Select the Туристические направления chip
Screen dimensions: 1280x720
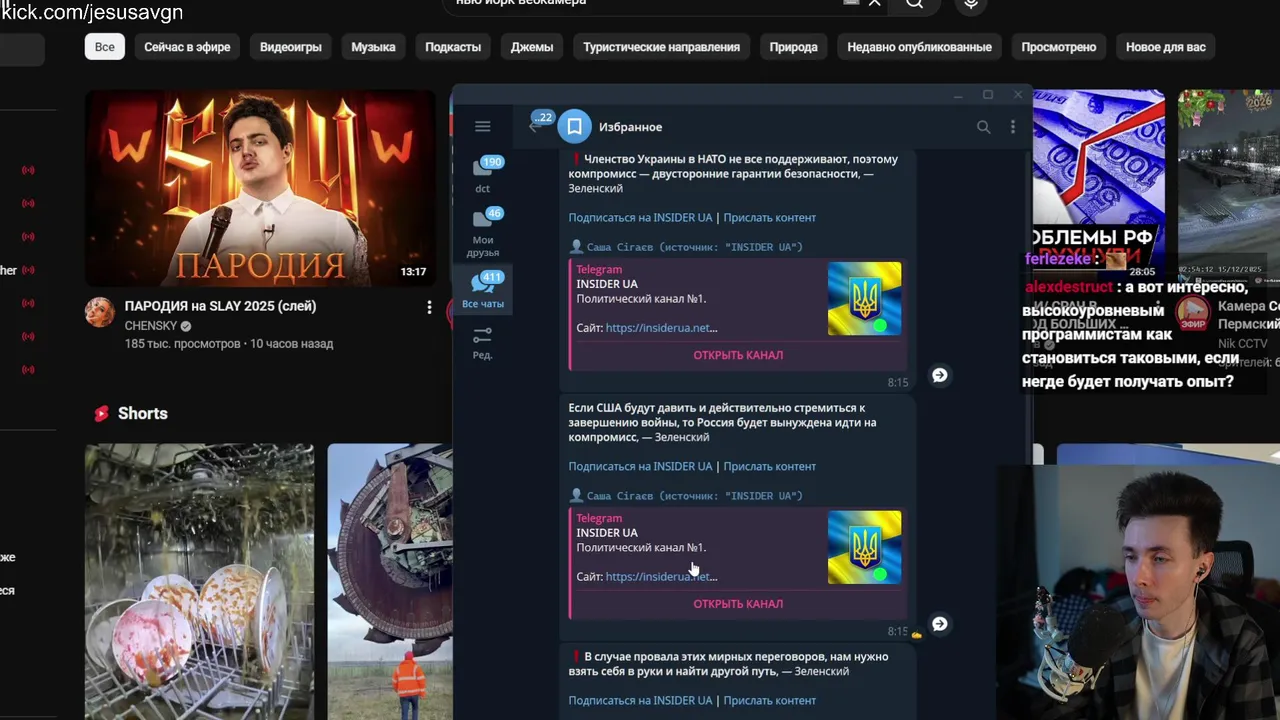(x=662, y=47)
